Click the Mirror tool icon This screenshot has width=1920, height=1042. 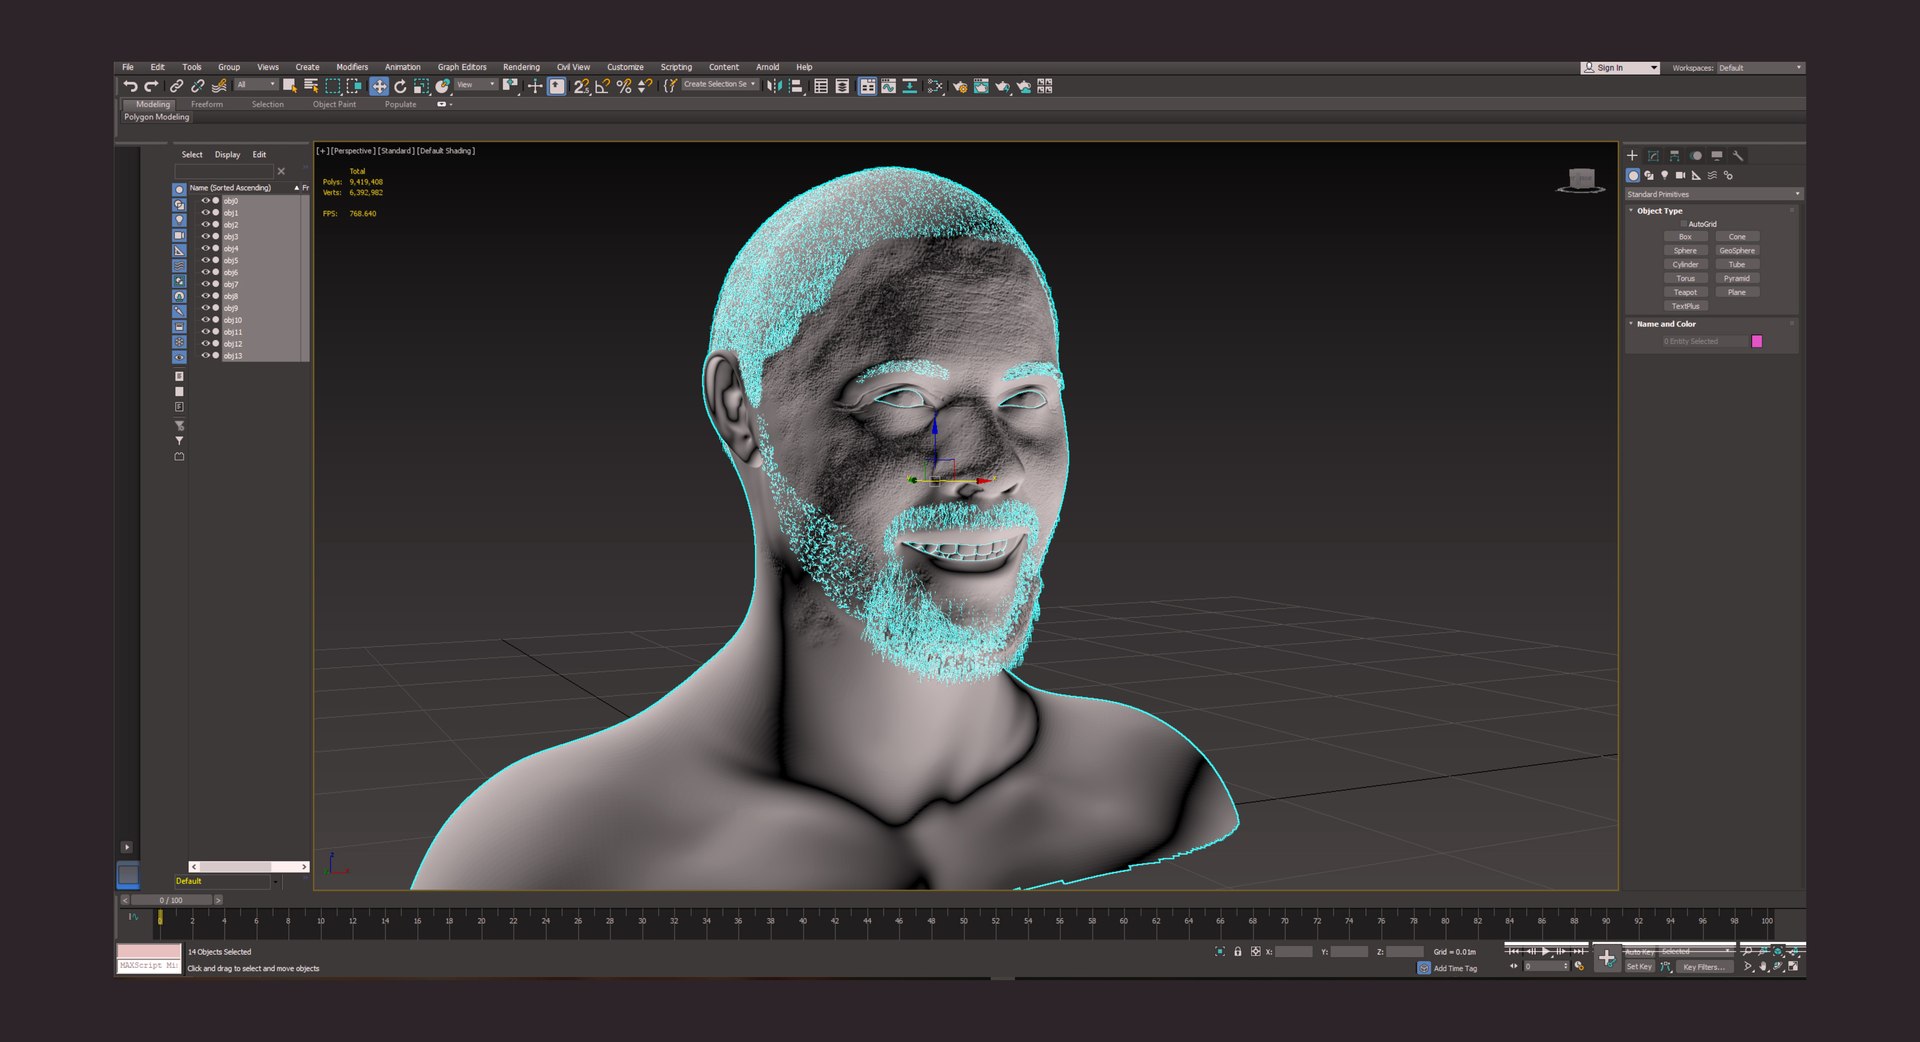[774, 86]
